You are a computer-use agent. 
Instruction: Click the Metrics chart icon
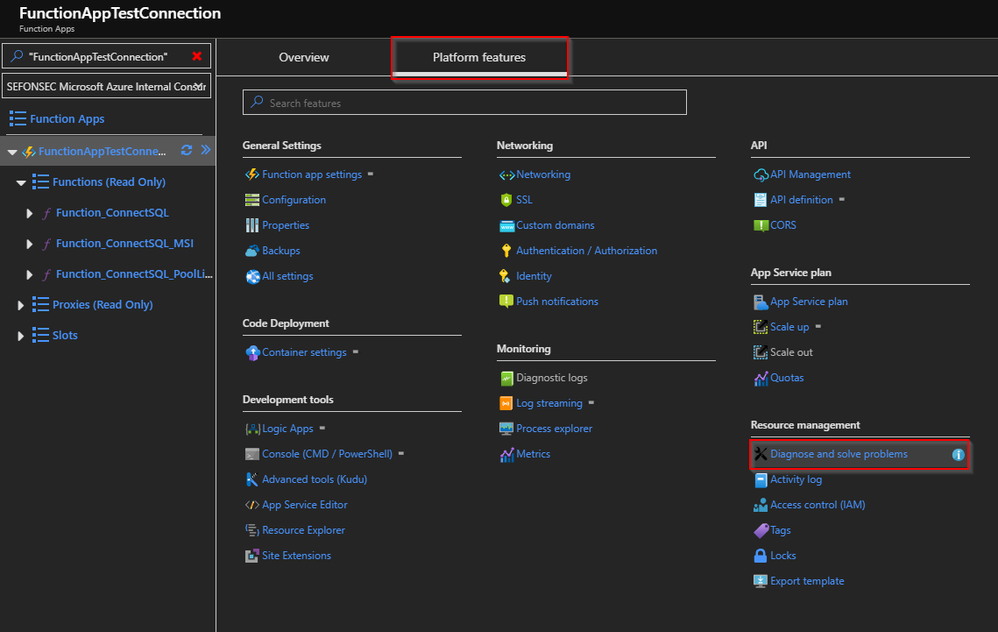(507, 454)
